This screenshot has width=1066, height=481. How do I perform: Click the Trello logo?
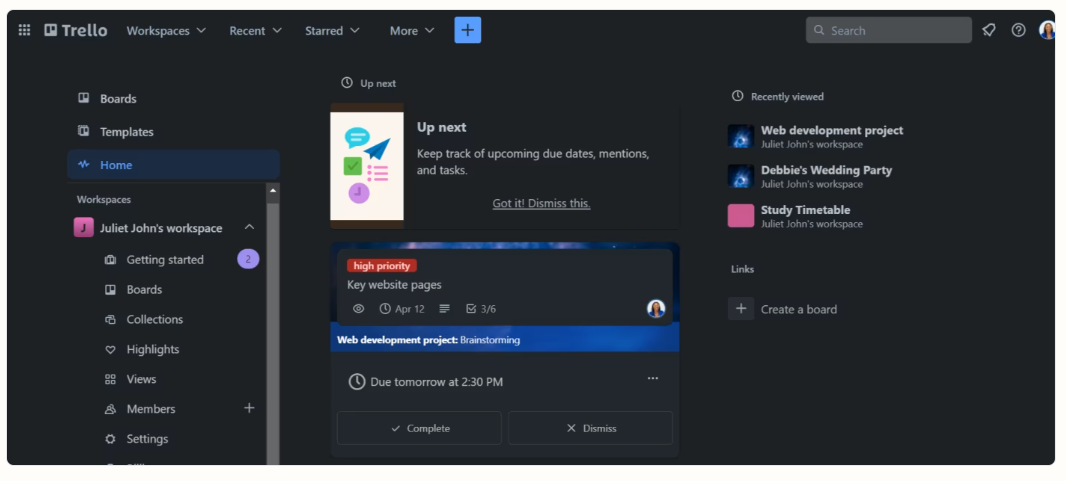click(75, 30)
